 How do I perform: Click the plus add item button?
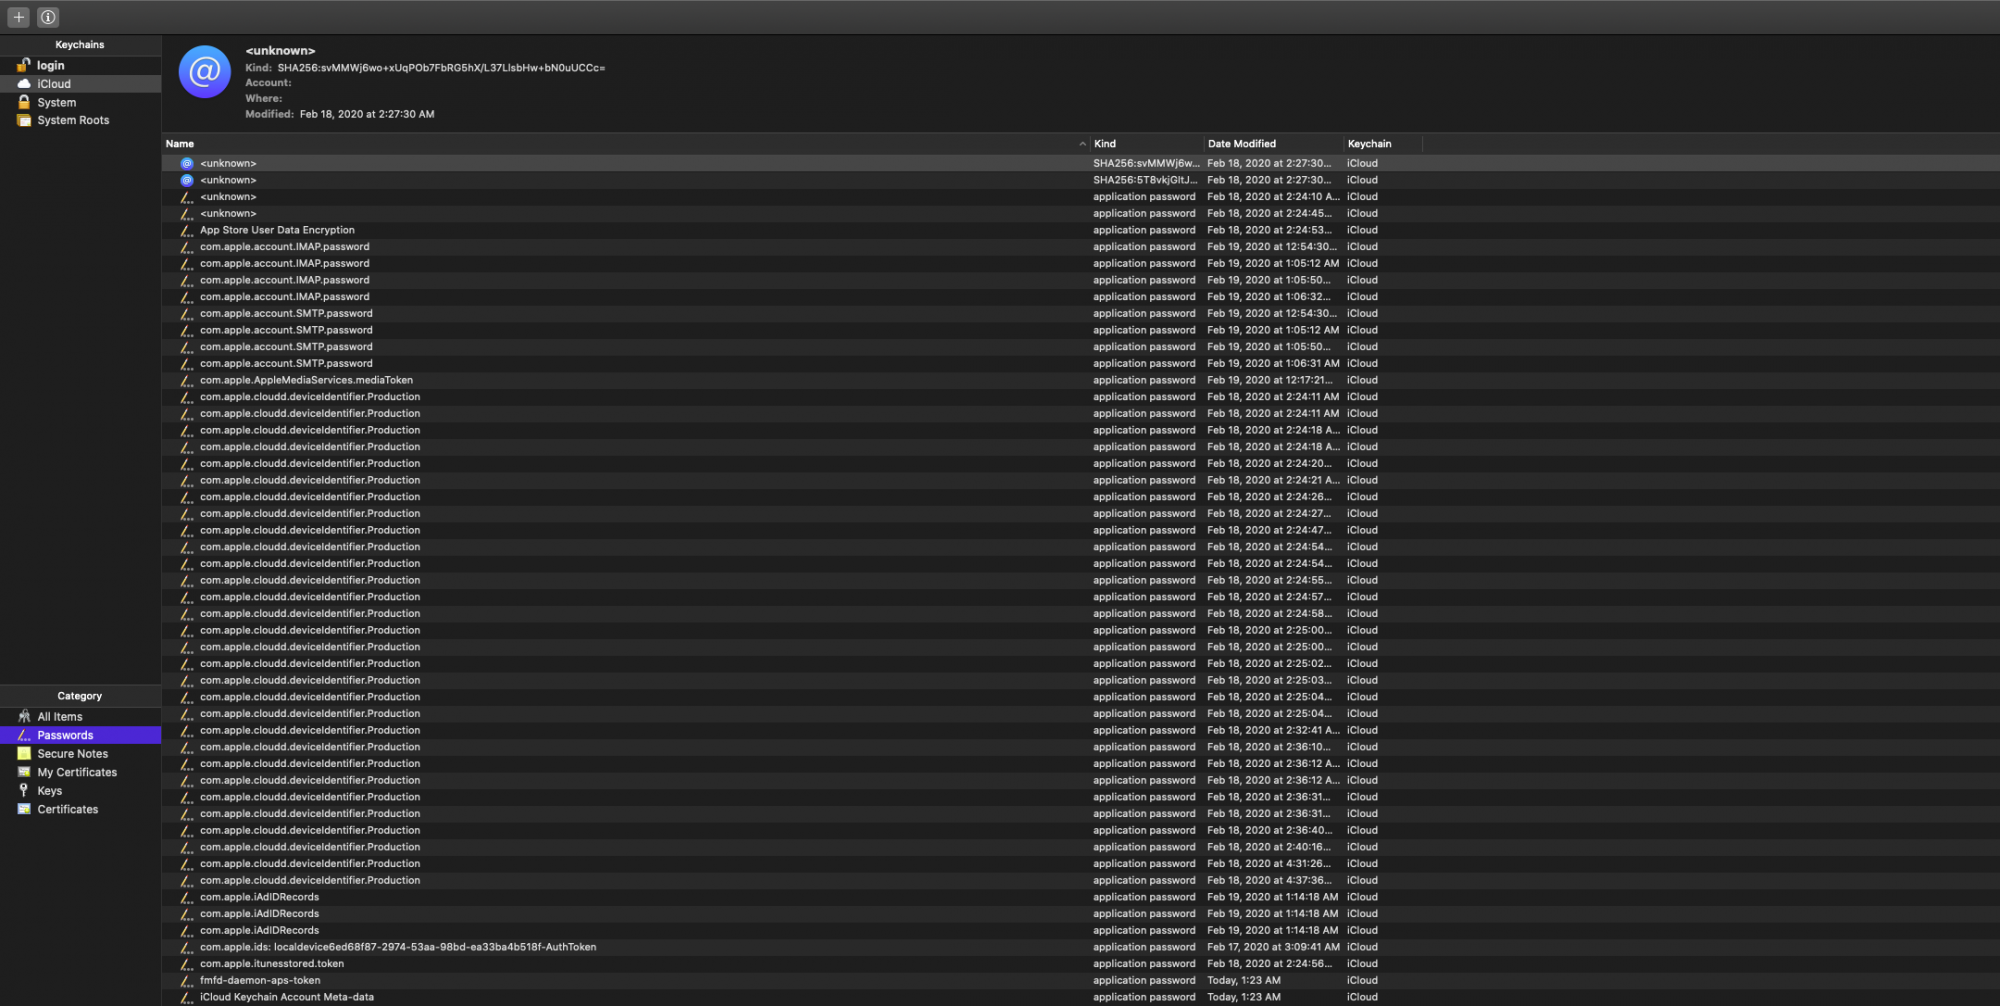(x=19, y=17)
